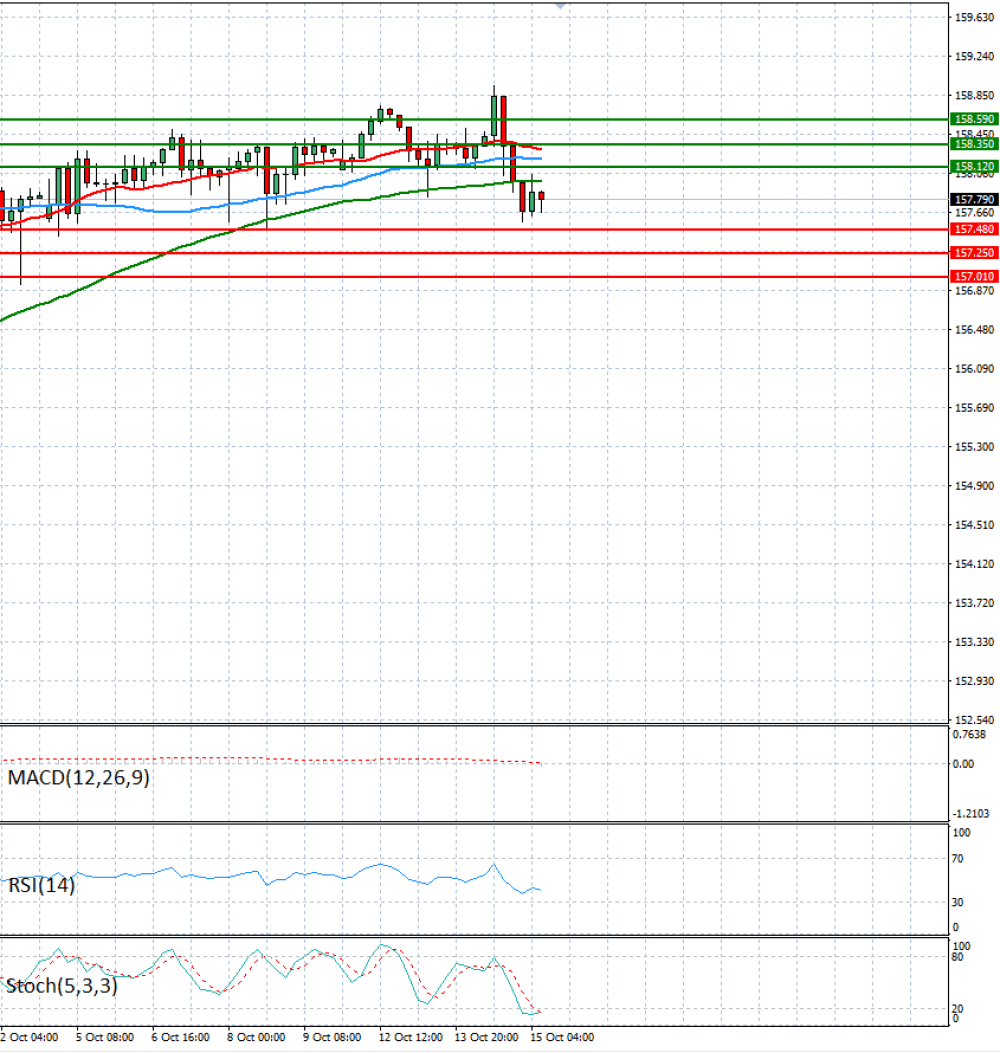Click the MACD(12,26,9) indicator label

coord(79,778)
